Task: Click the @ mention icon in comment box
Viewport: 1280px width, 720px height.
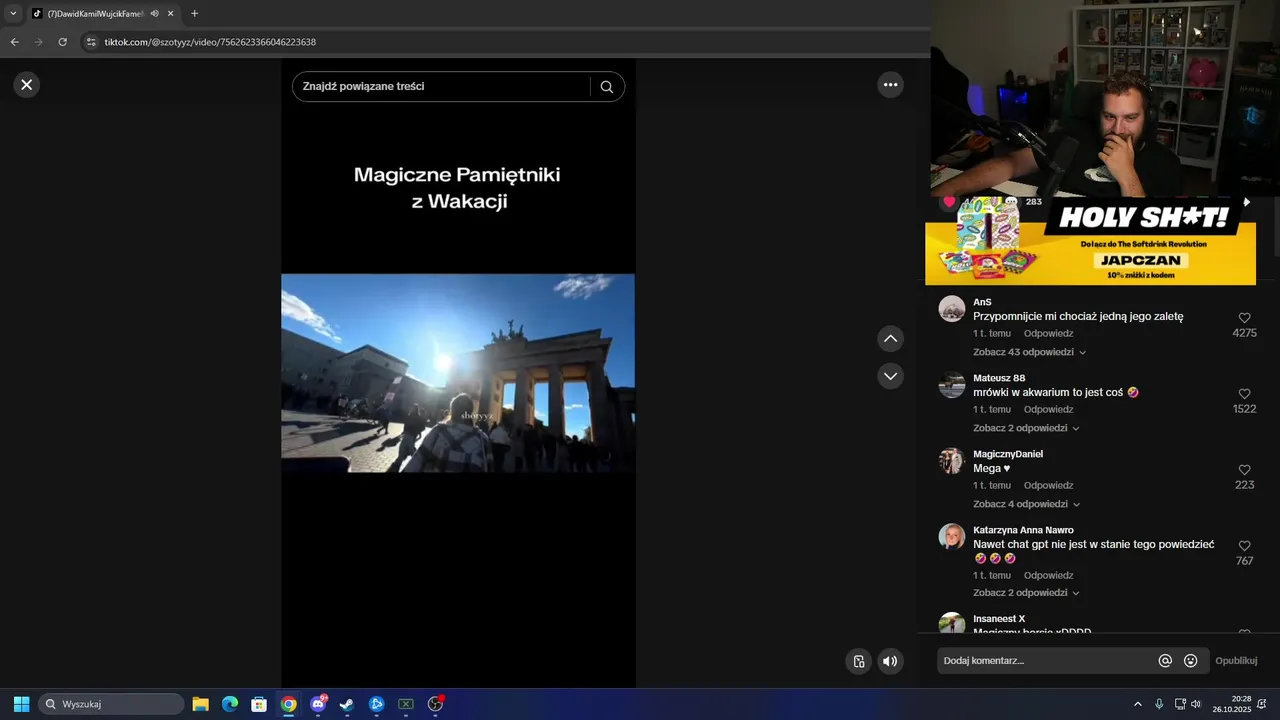Action: click(1165, 661)
